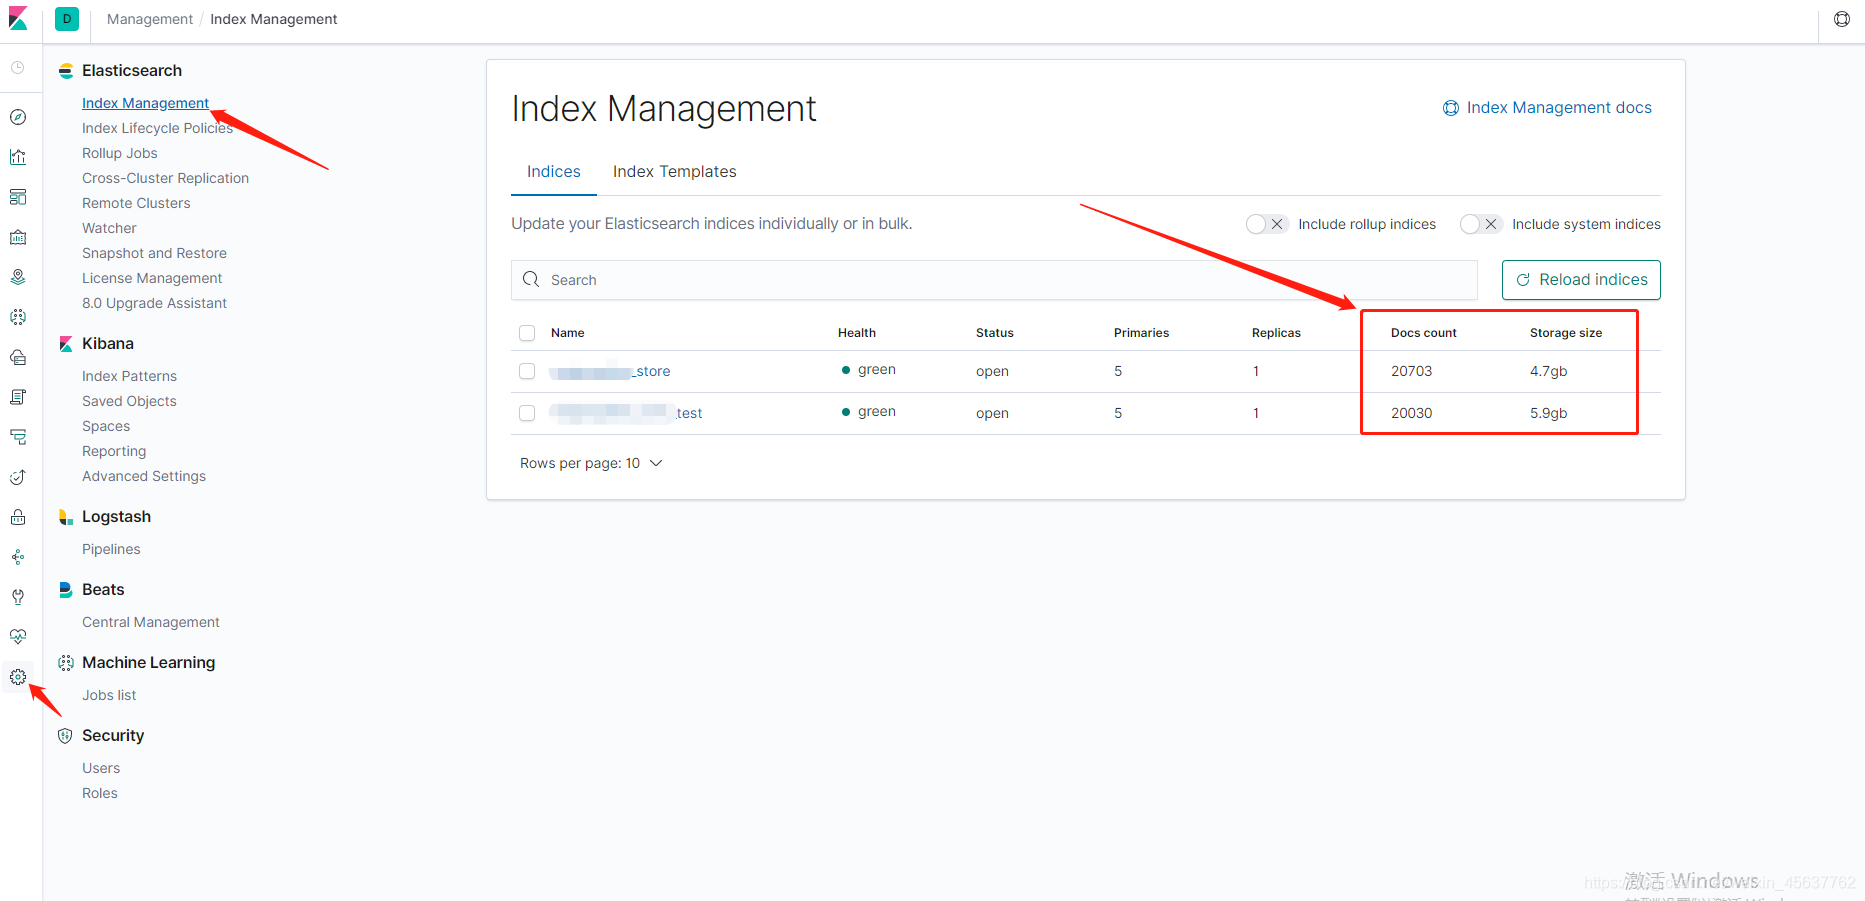Switch to the Indices tab
Screen dimensions: 1865x901
click(x=554, y=172)
